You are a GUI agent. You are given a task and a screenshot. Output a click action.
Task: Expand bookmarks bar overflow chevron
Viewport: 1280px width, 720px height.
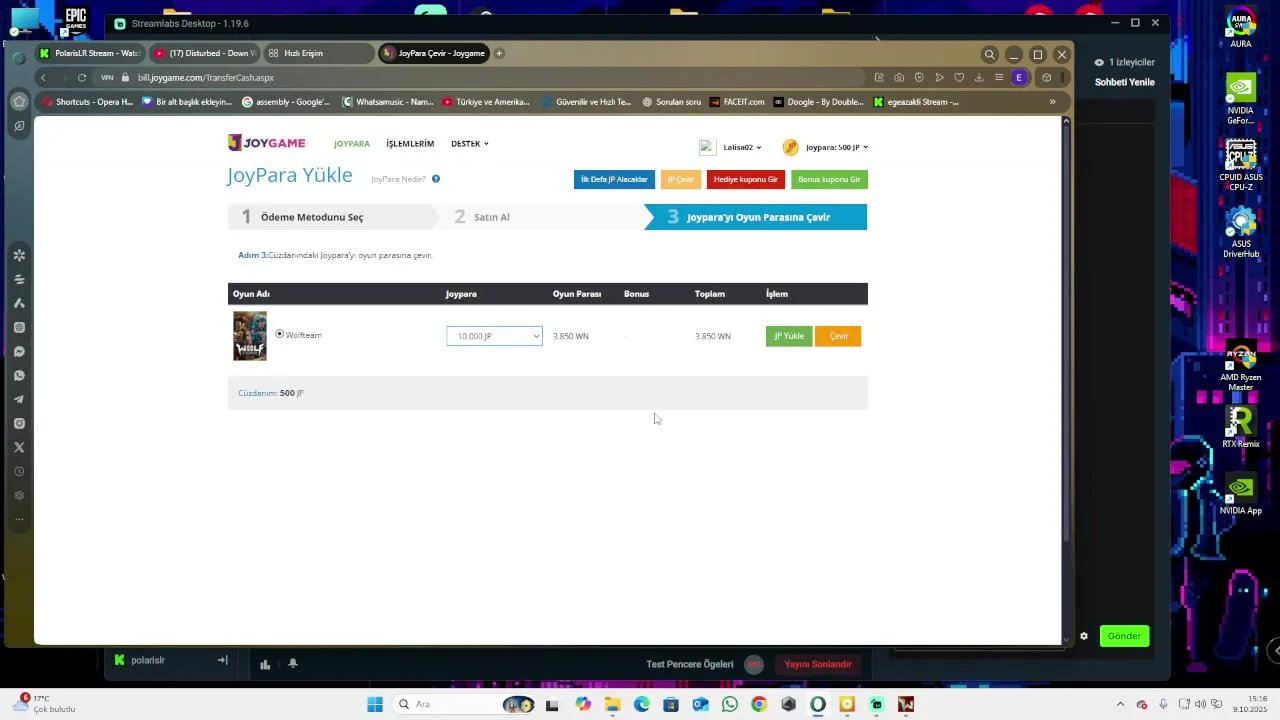click(1052, 101)
